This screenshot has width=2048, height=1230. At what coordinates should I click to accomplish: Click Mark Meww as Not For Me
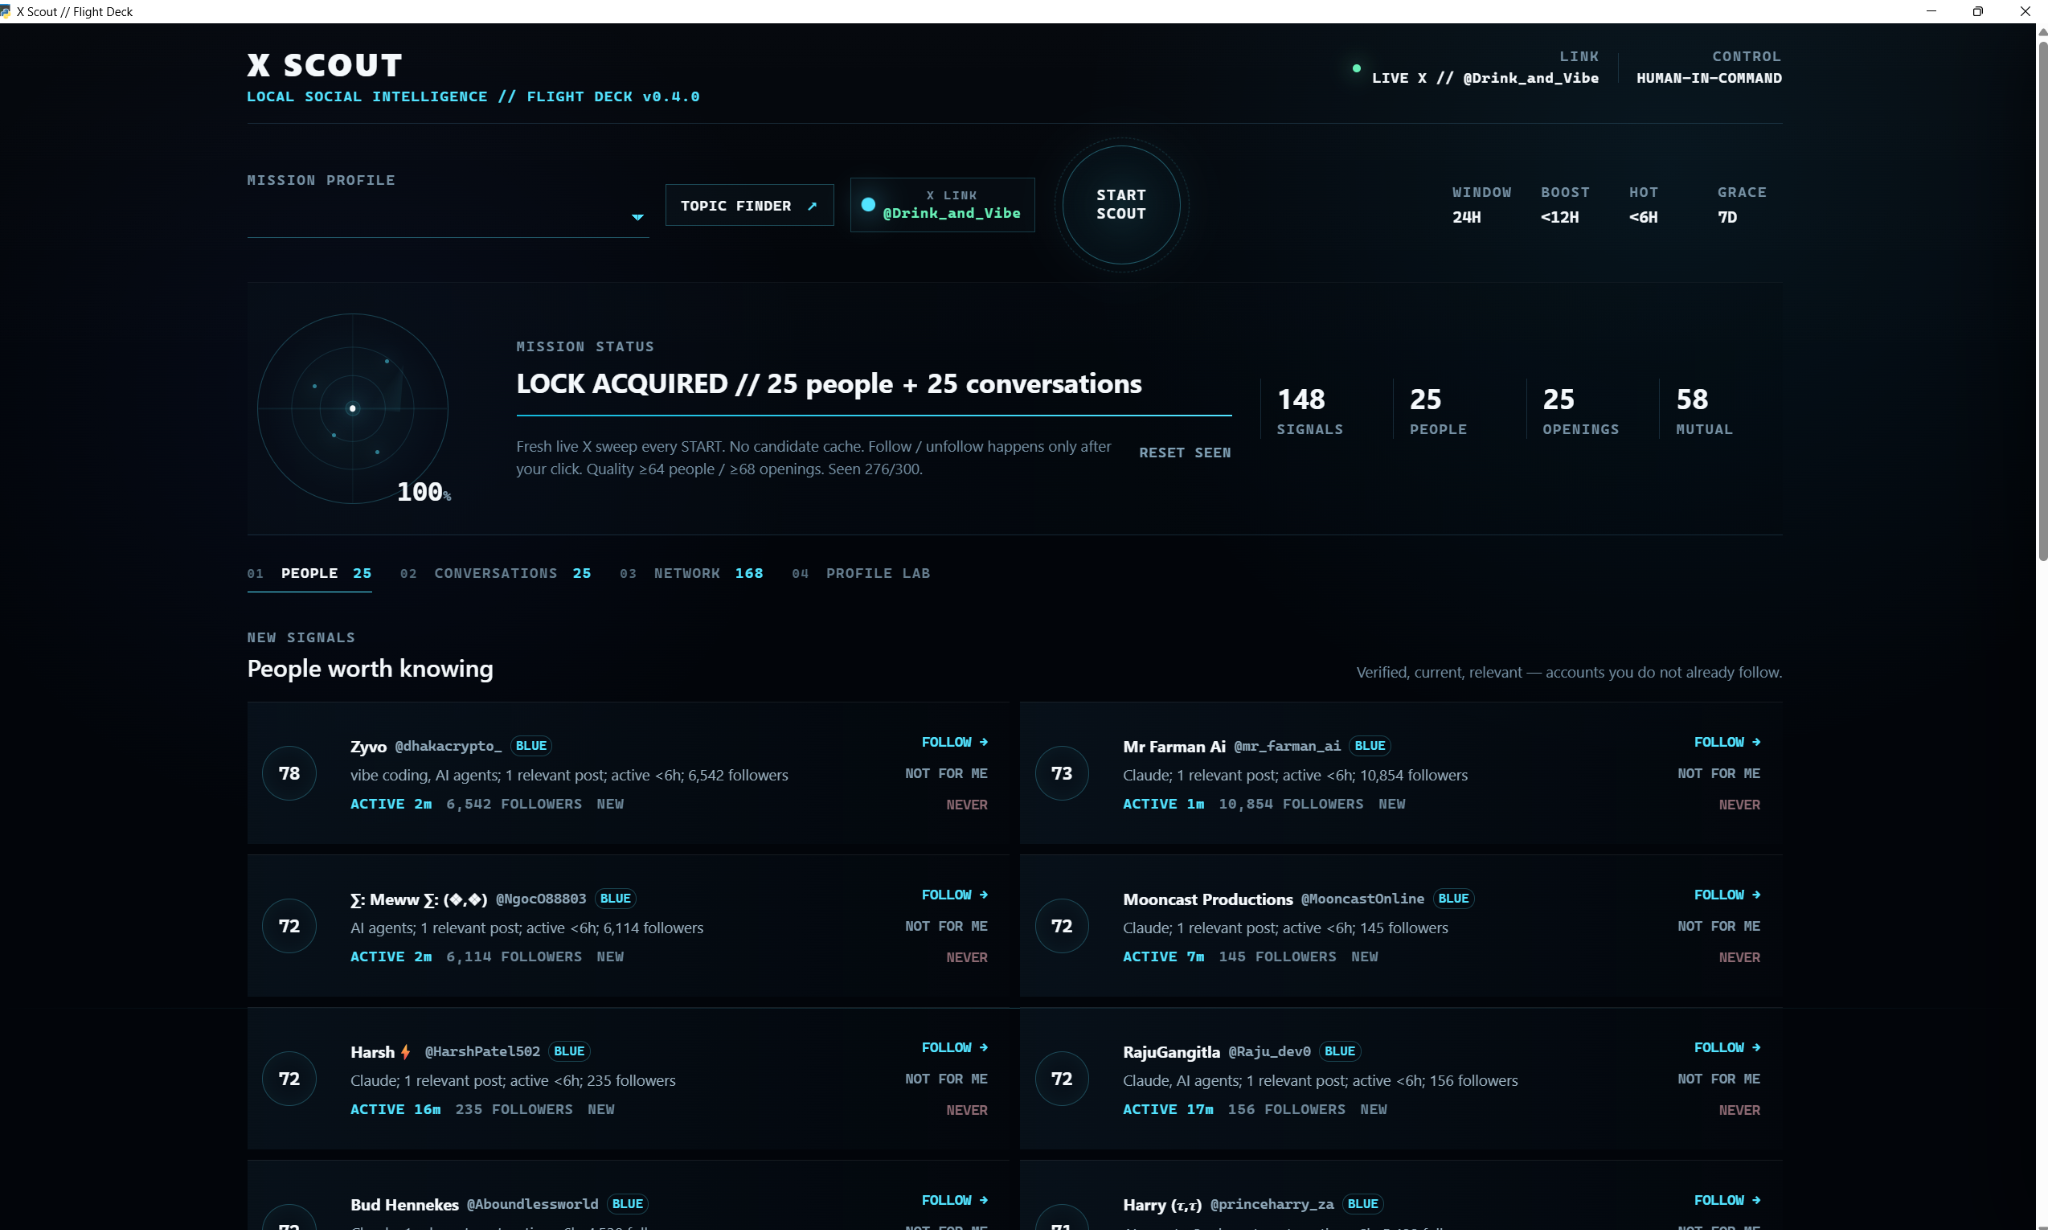pyautogui.click(x=946, y=926)
